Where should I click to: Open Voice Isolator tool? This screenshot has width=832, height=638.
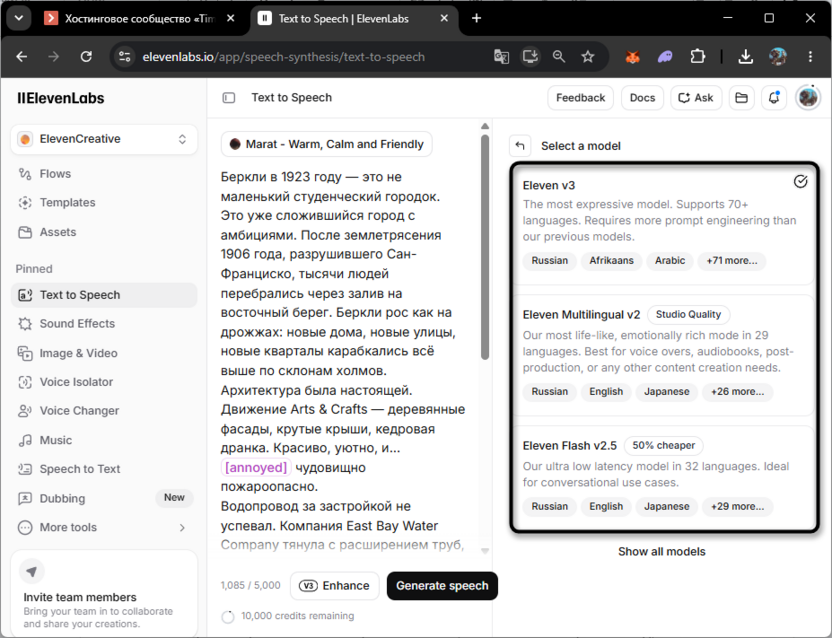[104, 382]
